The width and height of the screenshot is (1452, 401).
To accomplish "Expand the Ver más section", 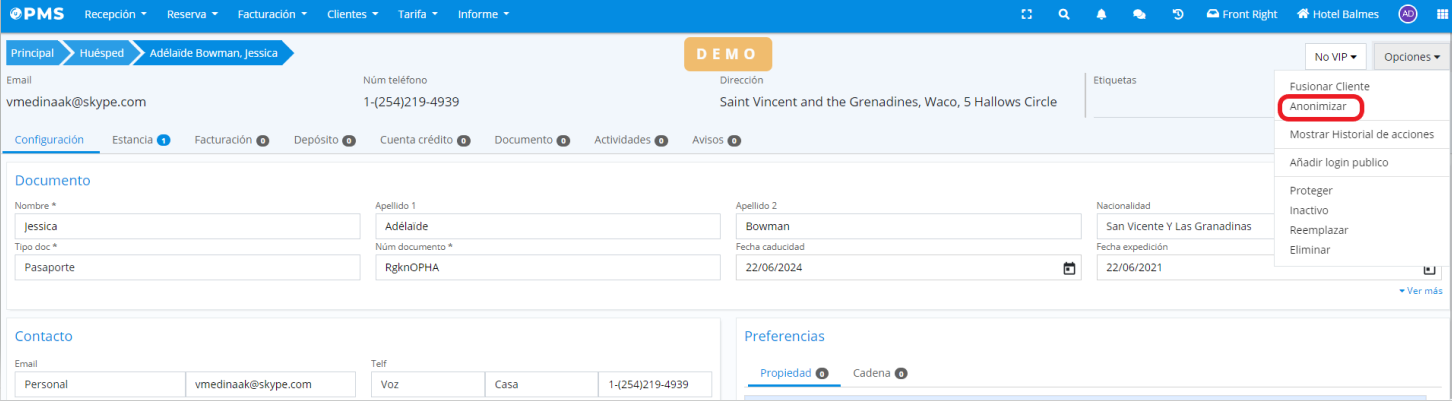I will (x=1421, y=291).
